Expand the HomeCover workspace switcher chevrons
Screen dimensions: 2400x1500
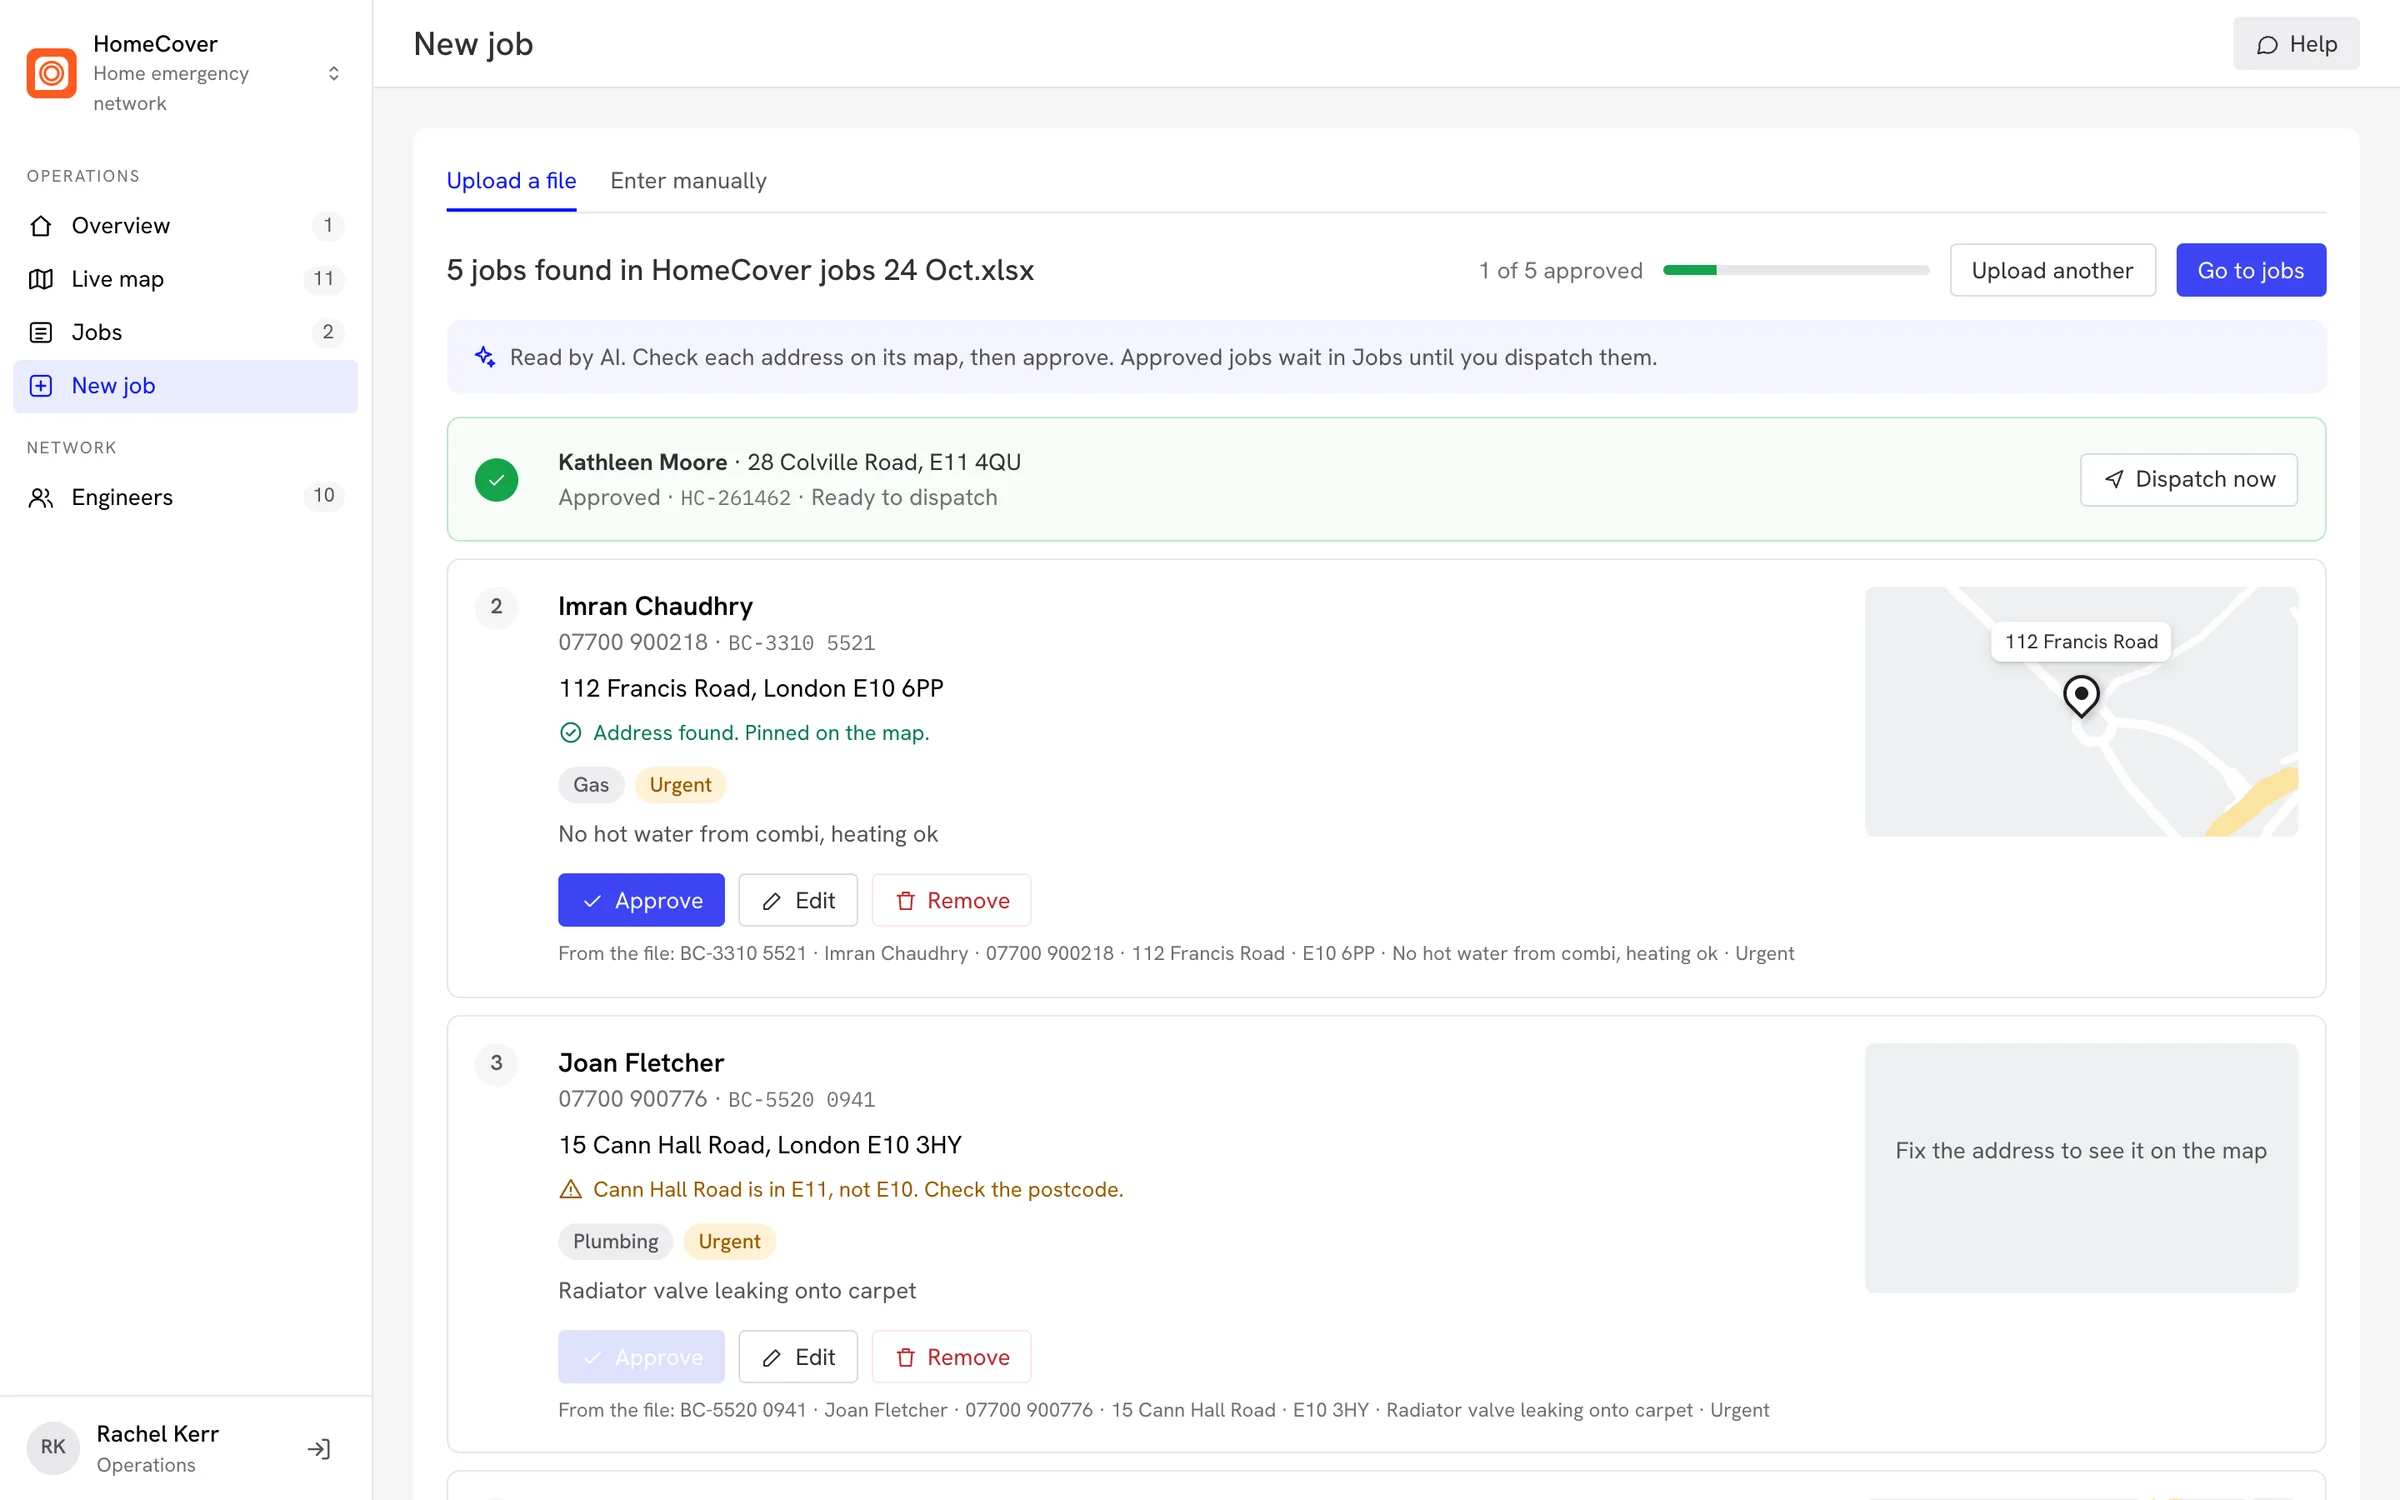point(334,73)
